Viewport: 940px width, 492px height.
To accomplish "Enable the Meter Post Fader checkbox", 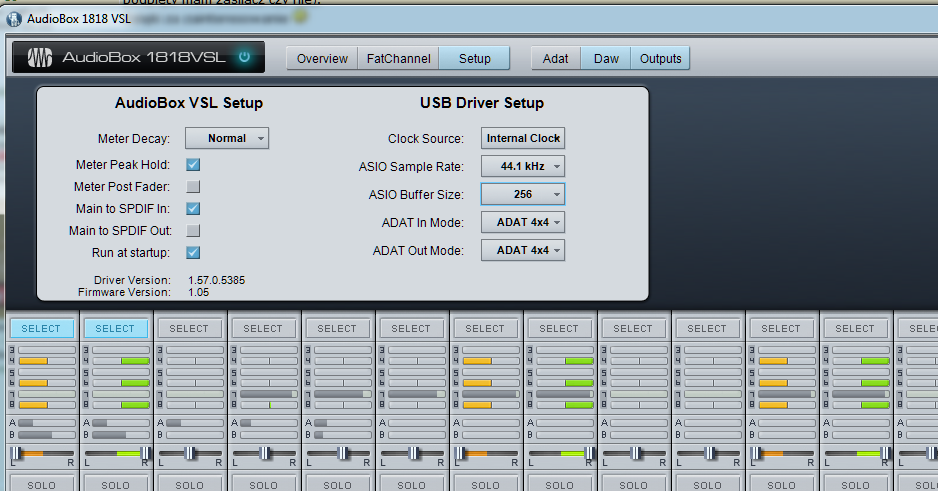I will coord(193,187).
